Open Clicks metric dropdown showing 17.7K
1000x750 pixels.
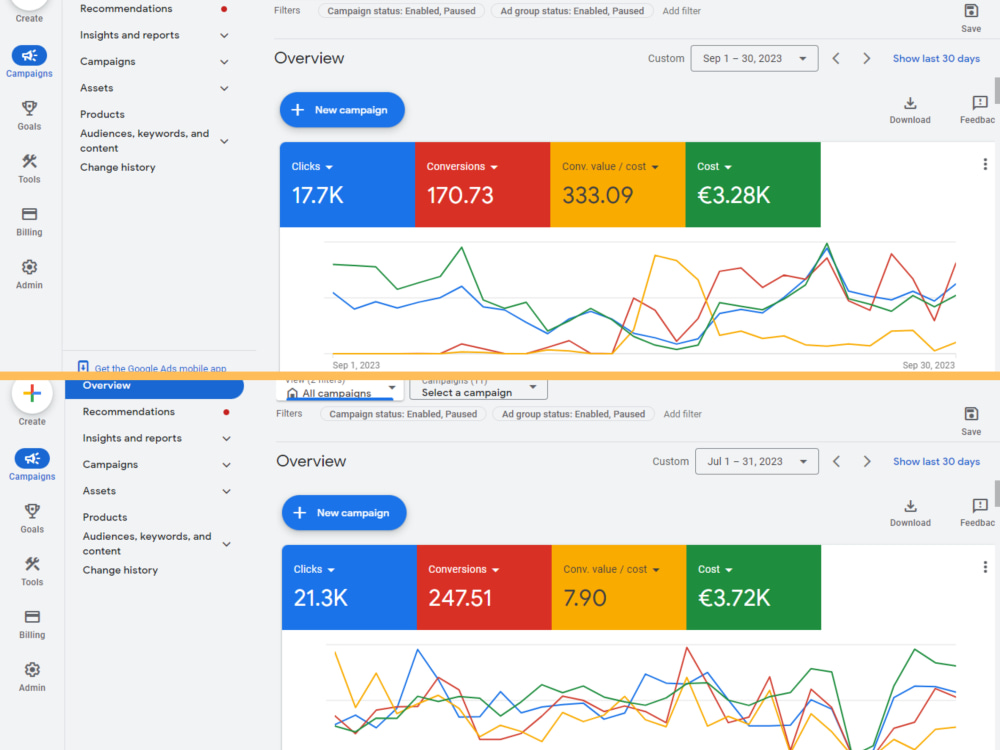point(312,166)
